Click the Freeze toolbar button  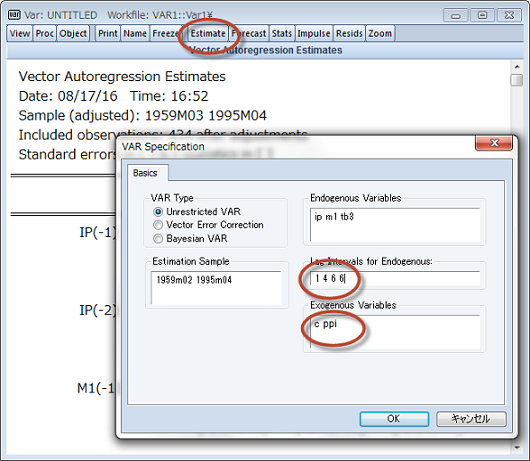click(165, 33)
